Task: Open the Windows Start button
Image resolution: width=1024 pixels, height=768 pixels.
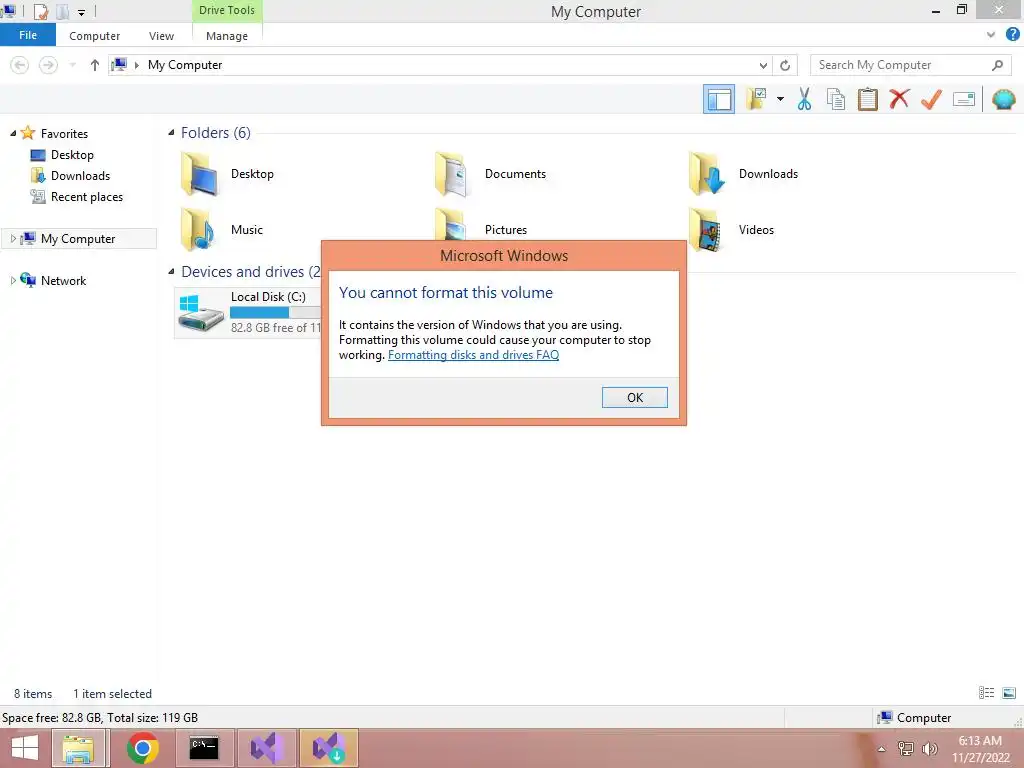Action: [x=25, y=748]
